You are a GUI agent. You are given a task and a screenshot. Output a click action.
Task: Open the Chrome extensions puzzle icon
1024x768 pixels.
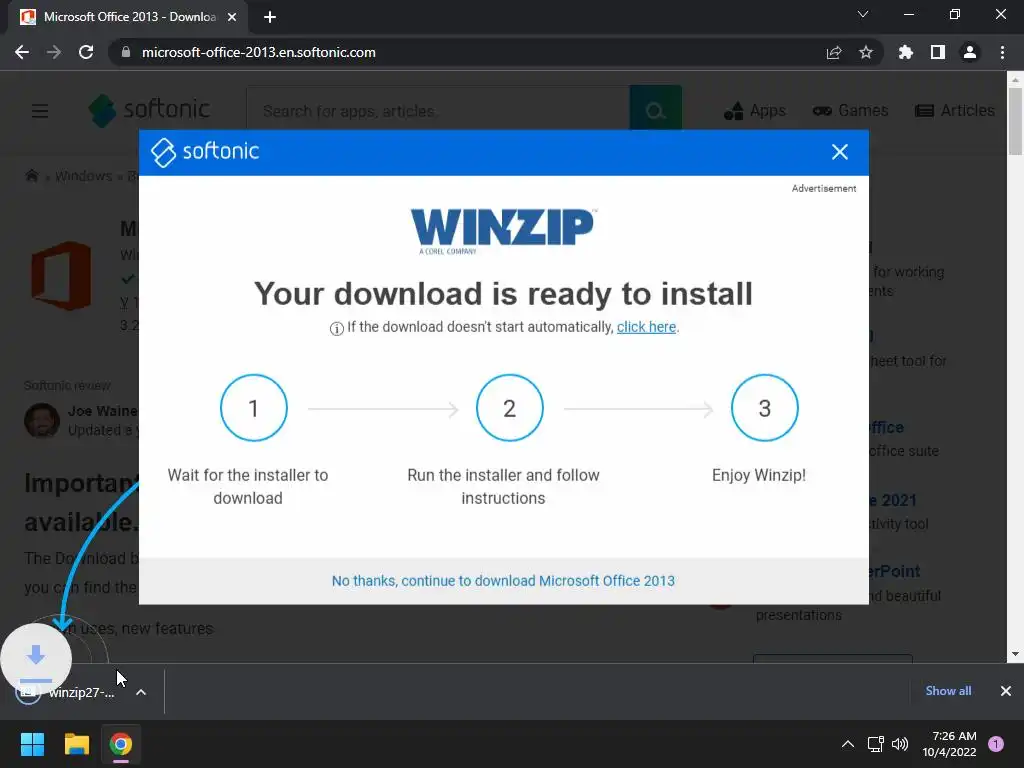click(906, 52)
